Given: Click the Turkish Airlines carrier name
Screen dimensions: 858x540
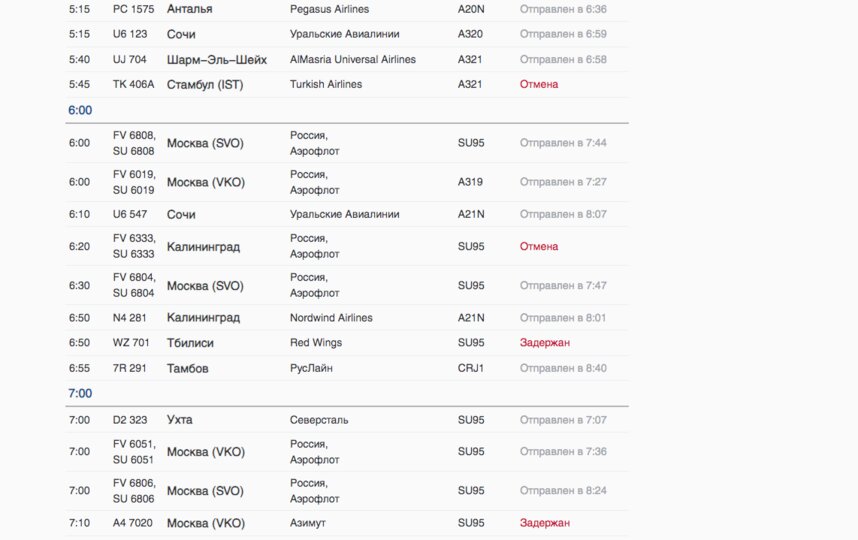Looking at the screenshot, I should click(x=326, y=84).
